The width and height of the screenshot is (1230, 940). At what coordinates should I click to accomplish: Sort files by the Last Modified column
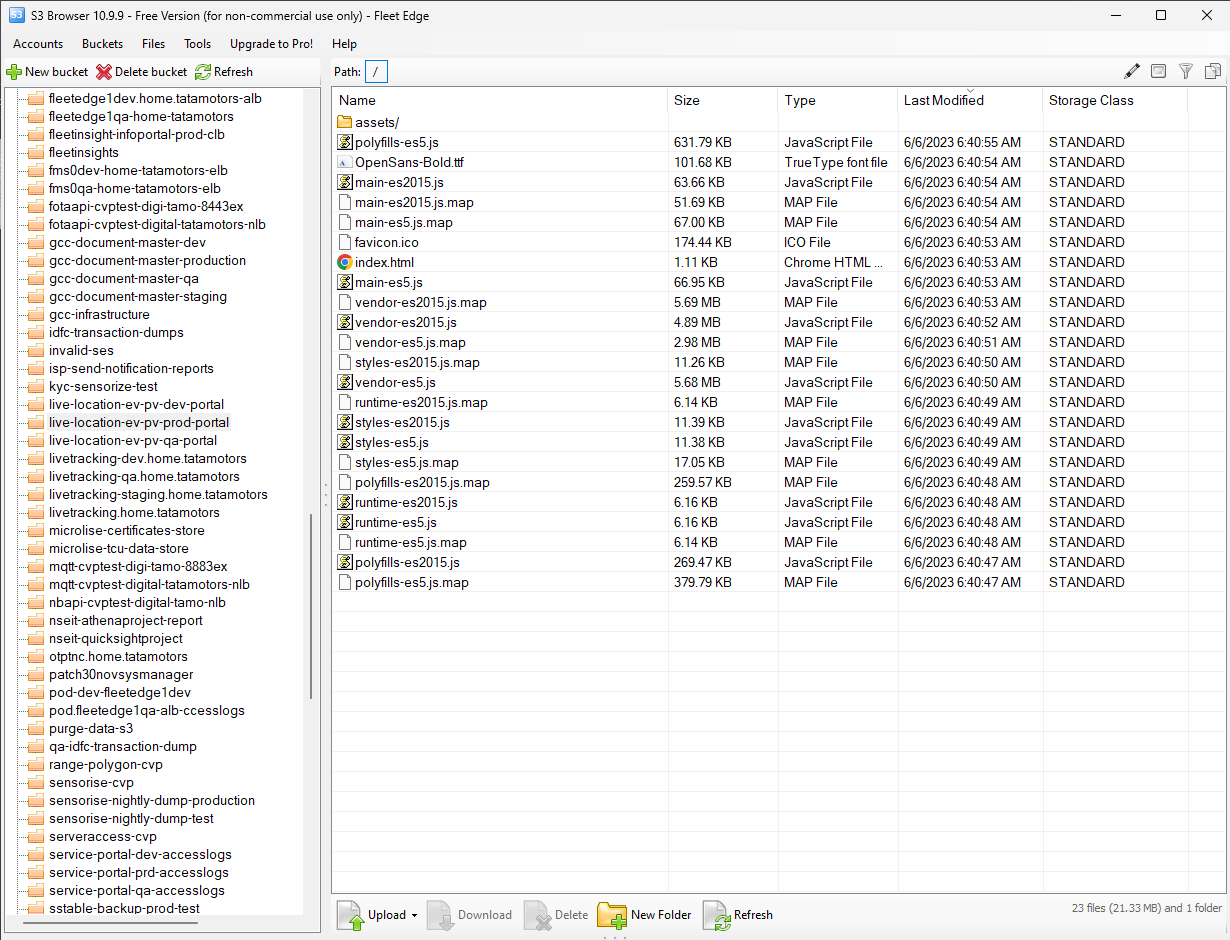point(943,100)
